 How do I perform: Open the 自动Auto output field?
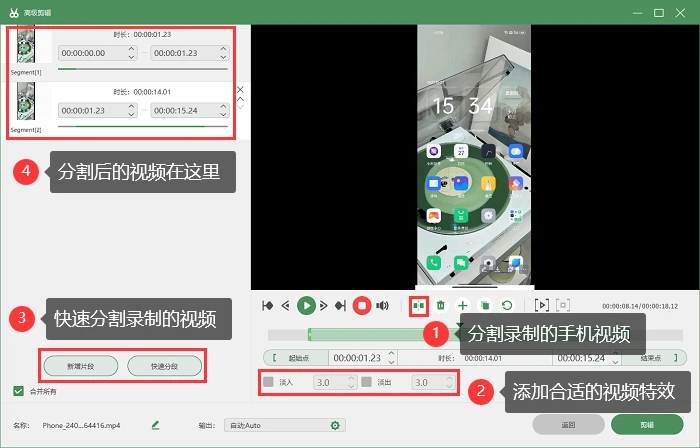click(285, 425)
